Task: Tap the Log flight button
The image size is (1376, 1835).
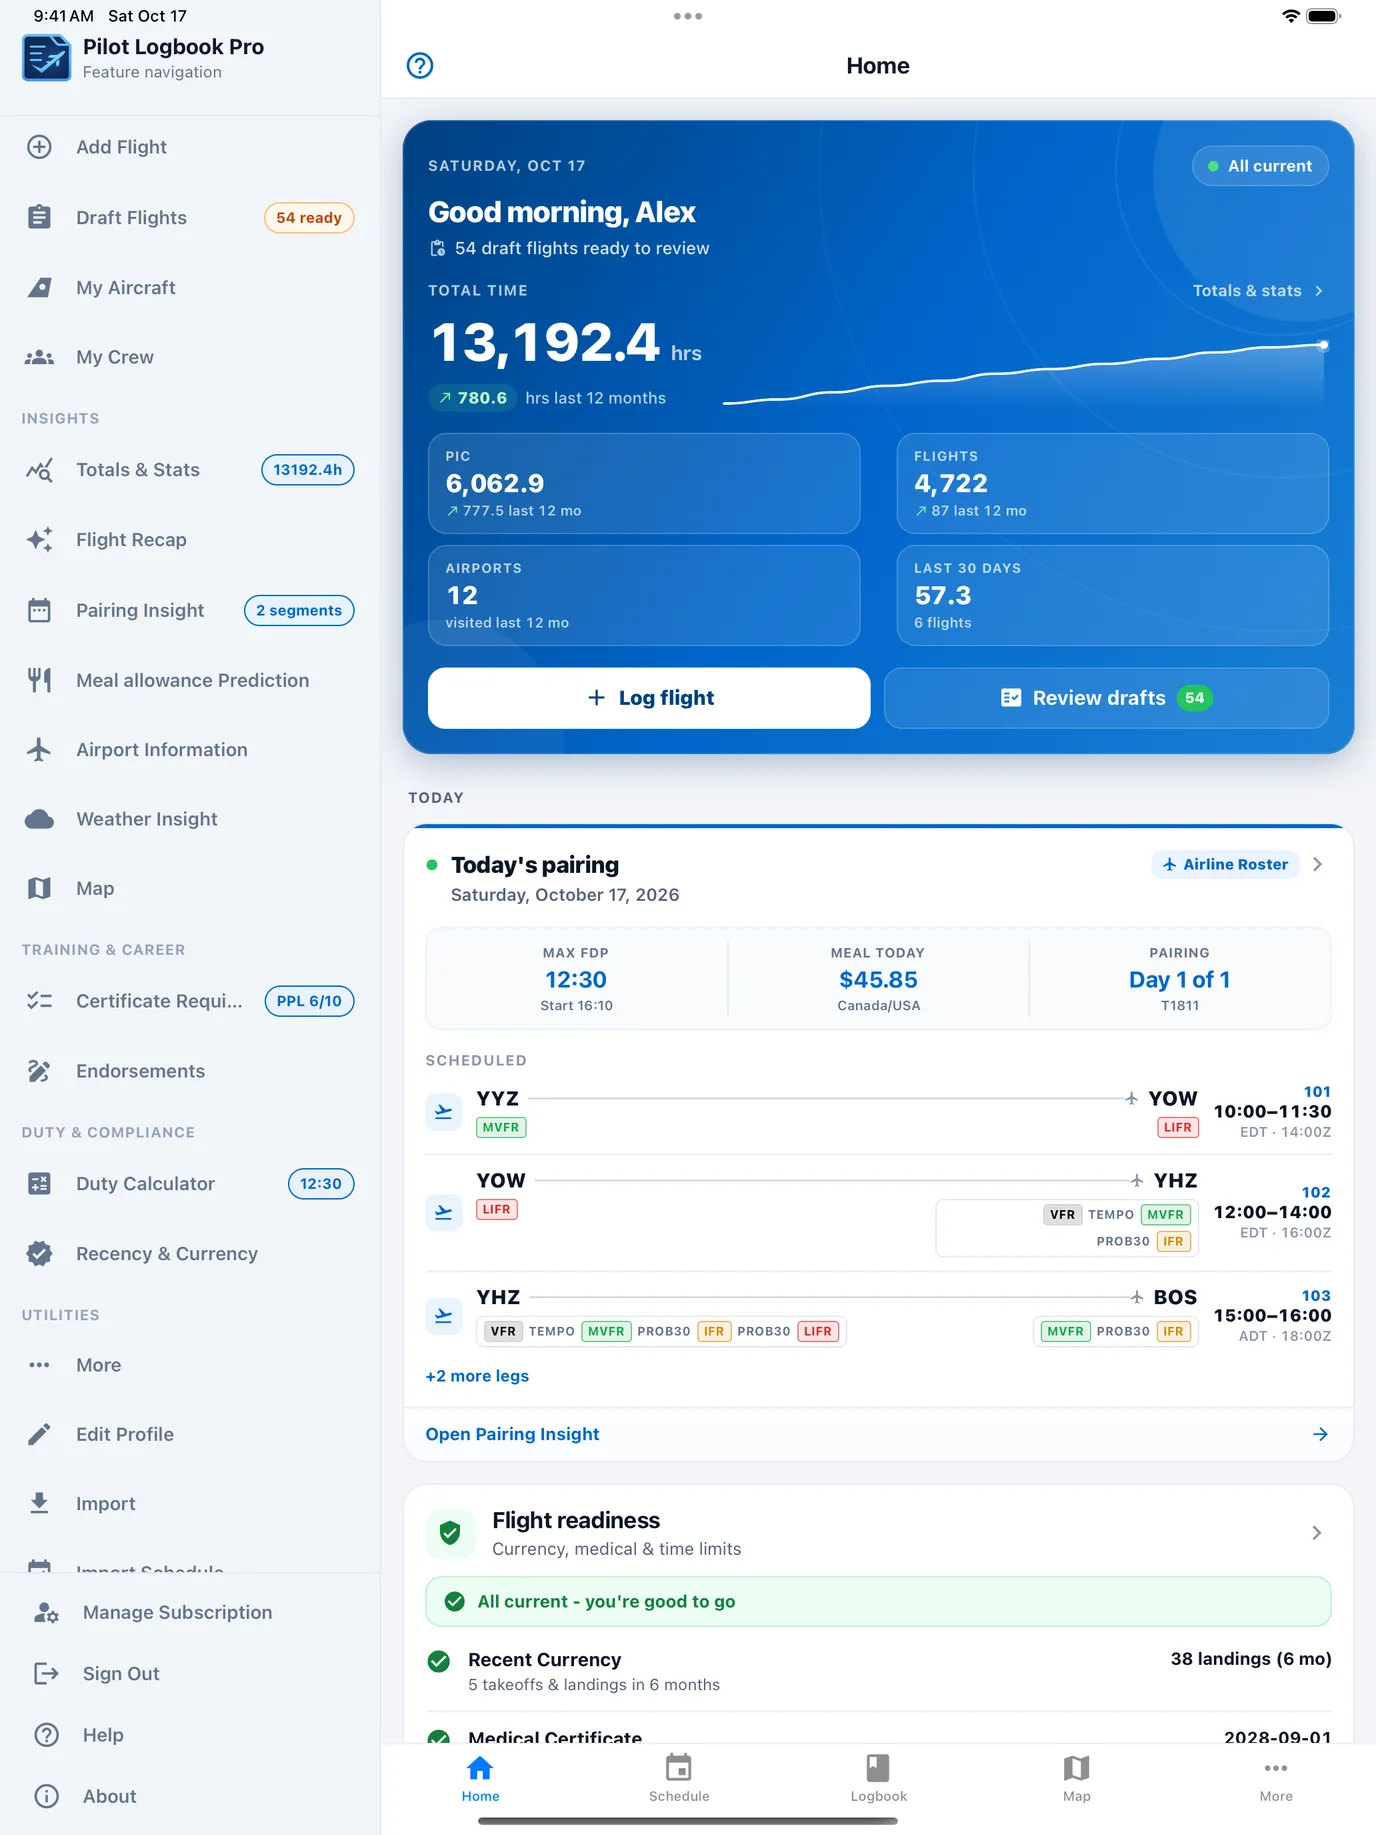Action: point(649,698)
